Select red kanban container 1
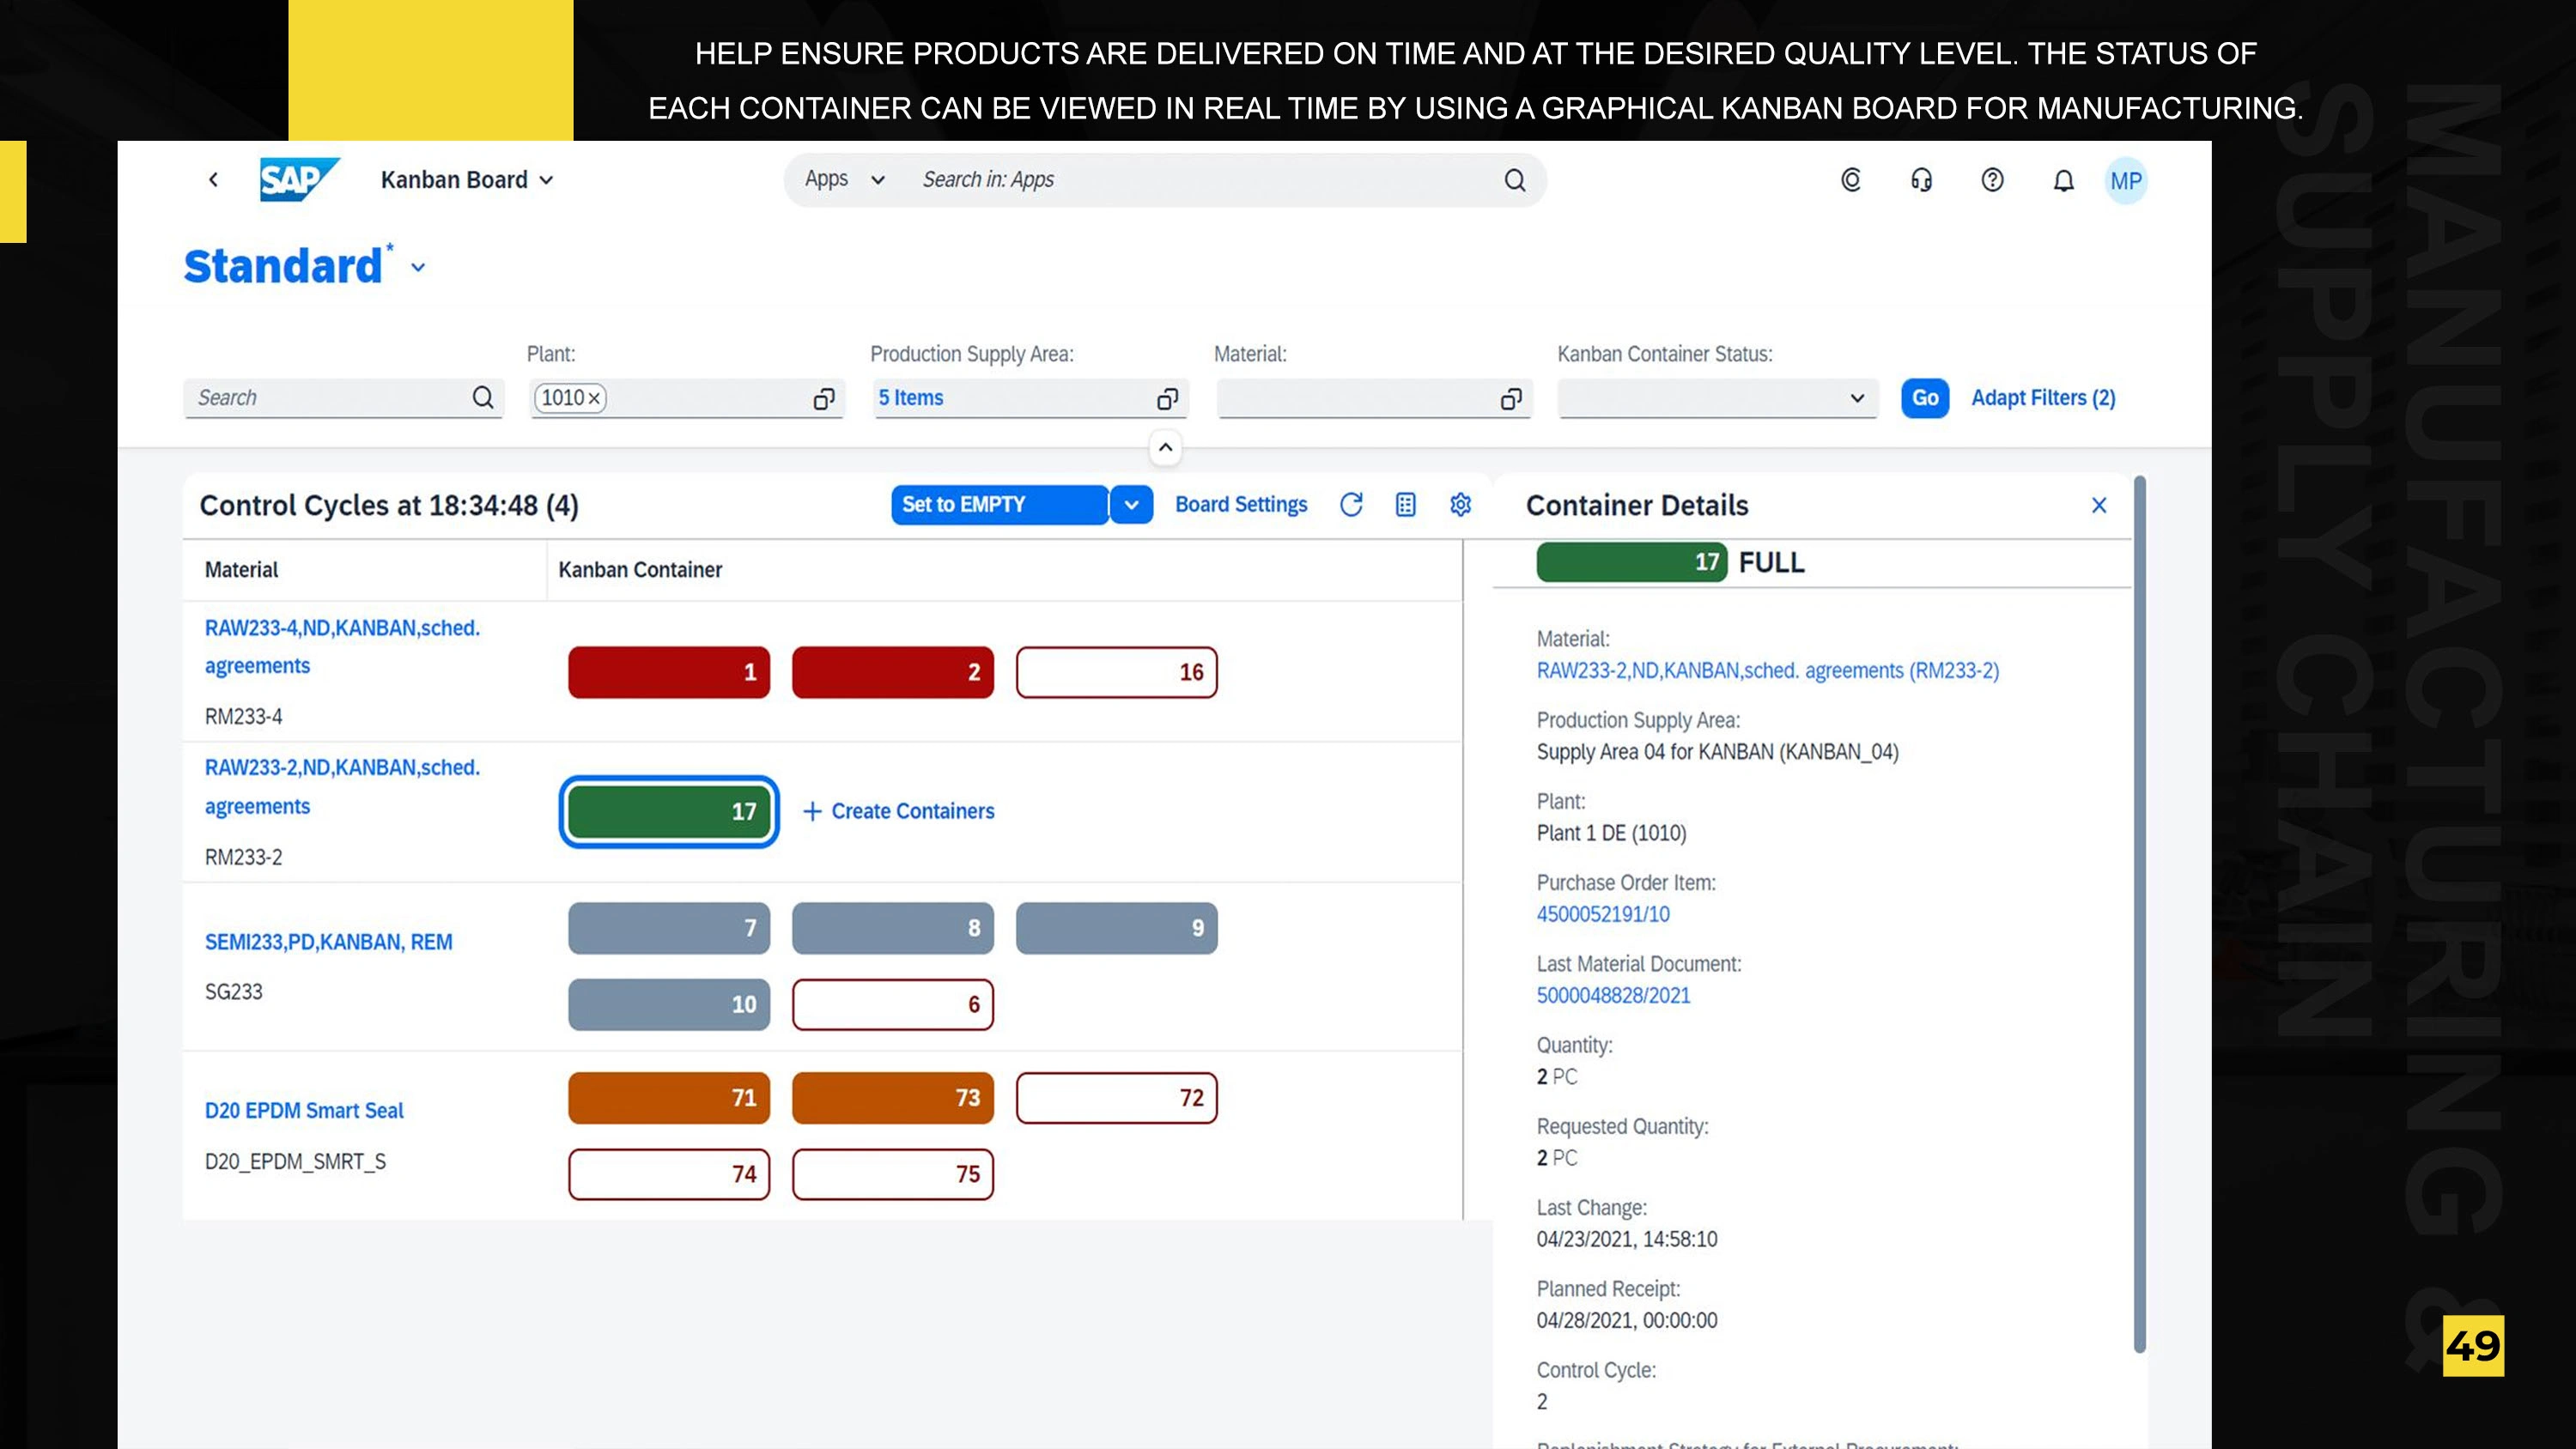 (668, 672)
